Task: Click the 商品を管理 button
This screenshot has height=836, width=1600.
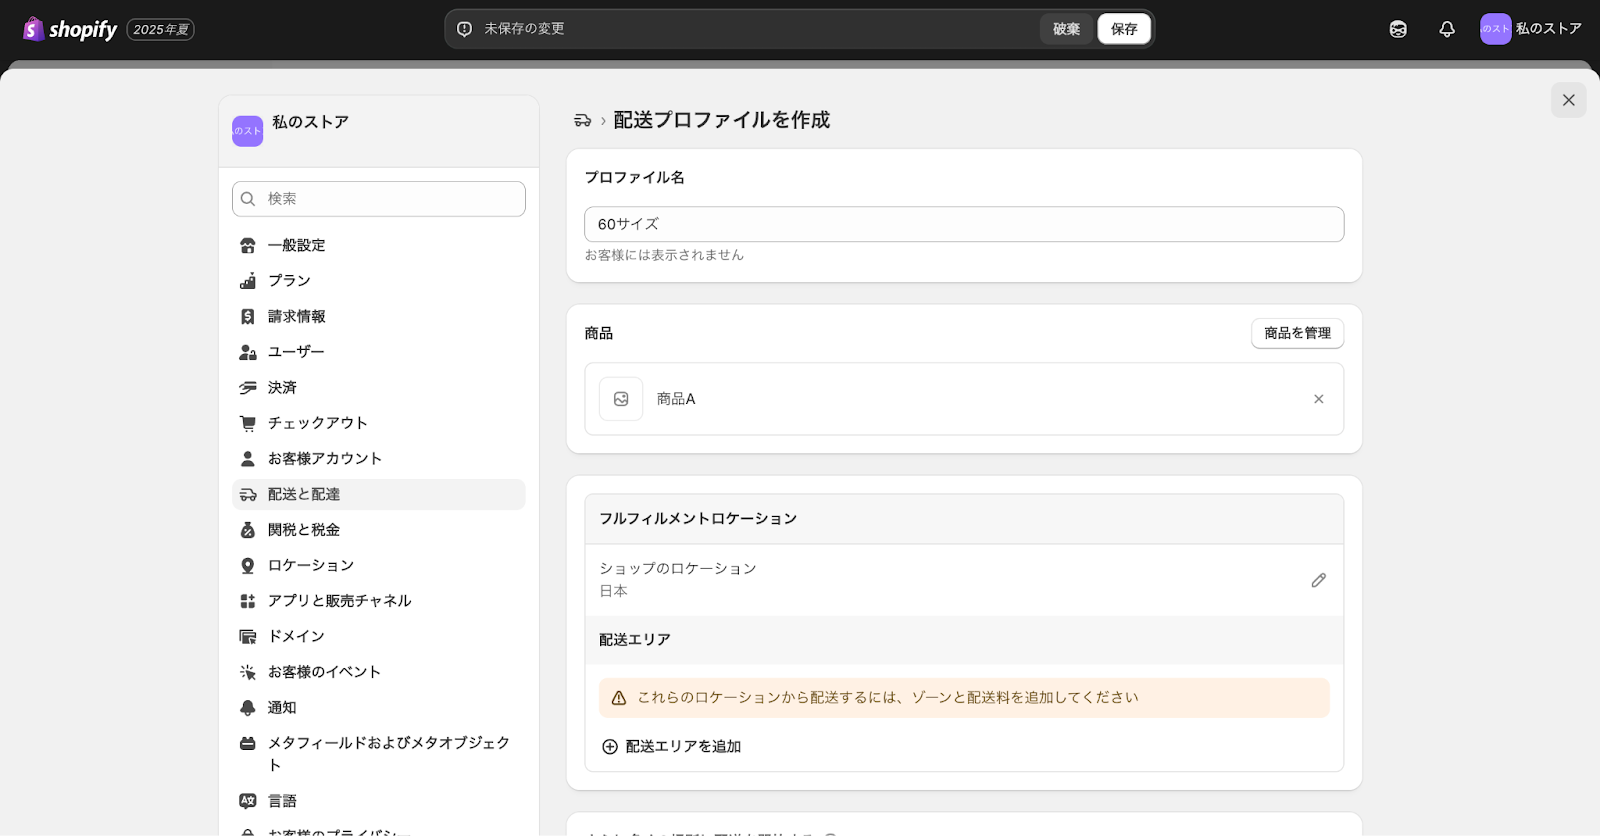Action: 1297,333
